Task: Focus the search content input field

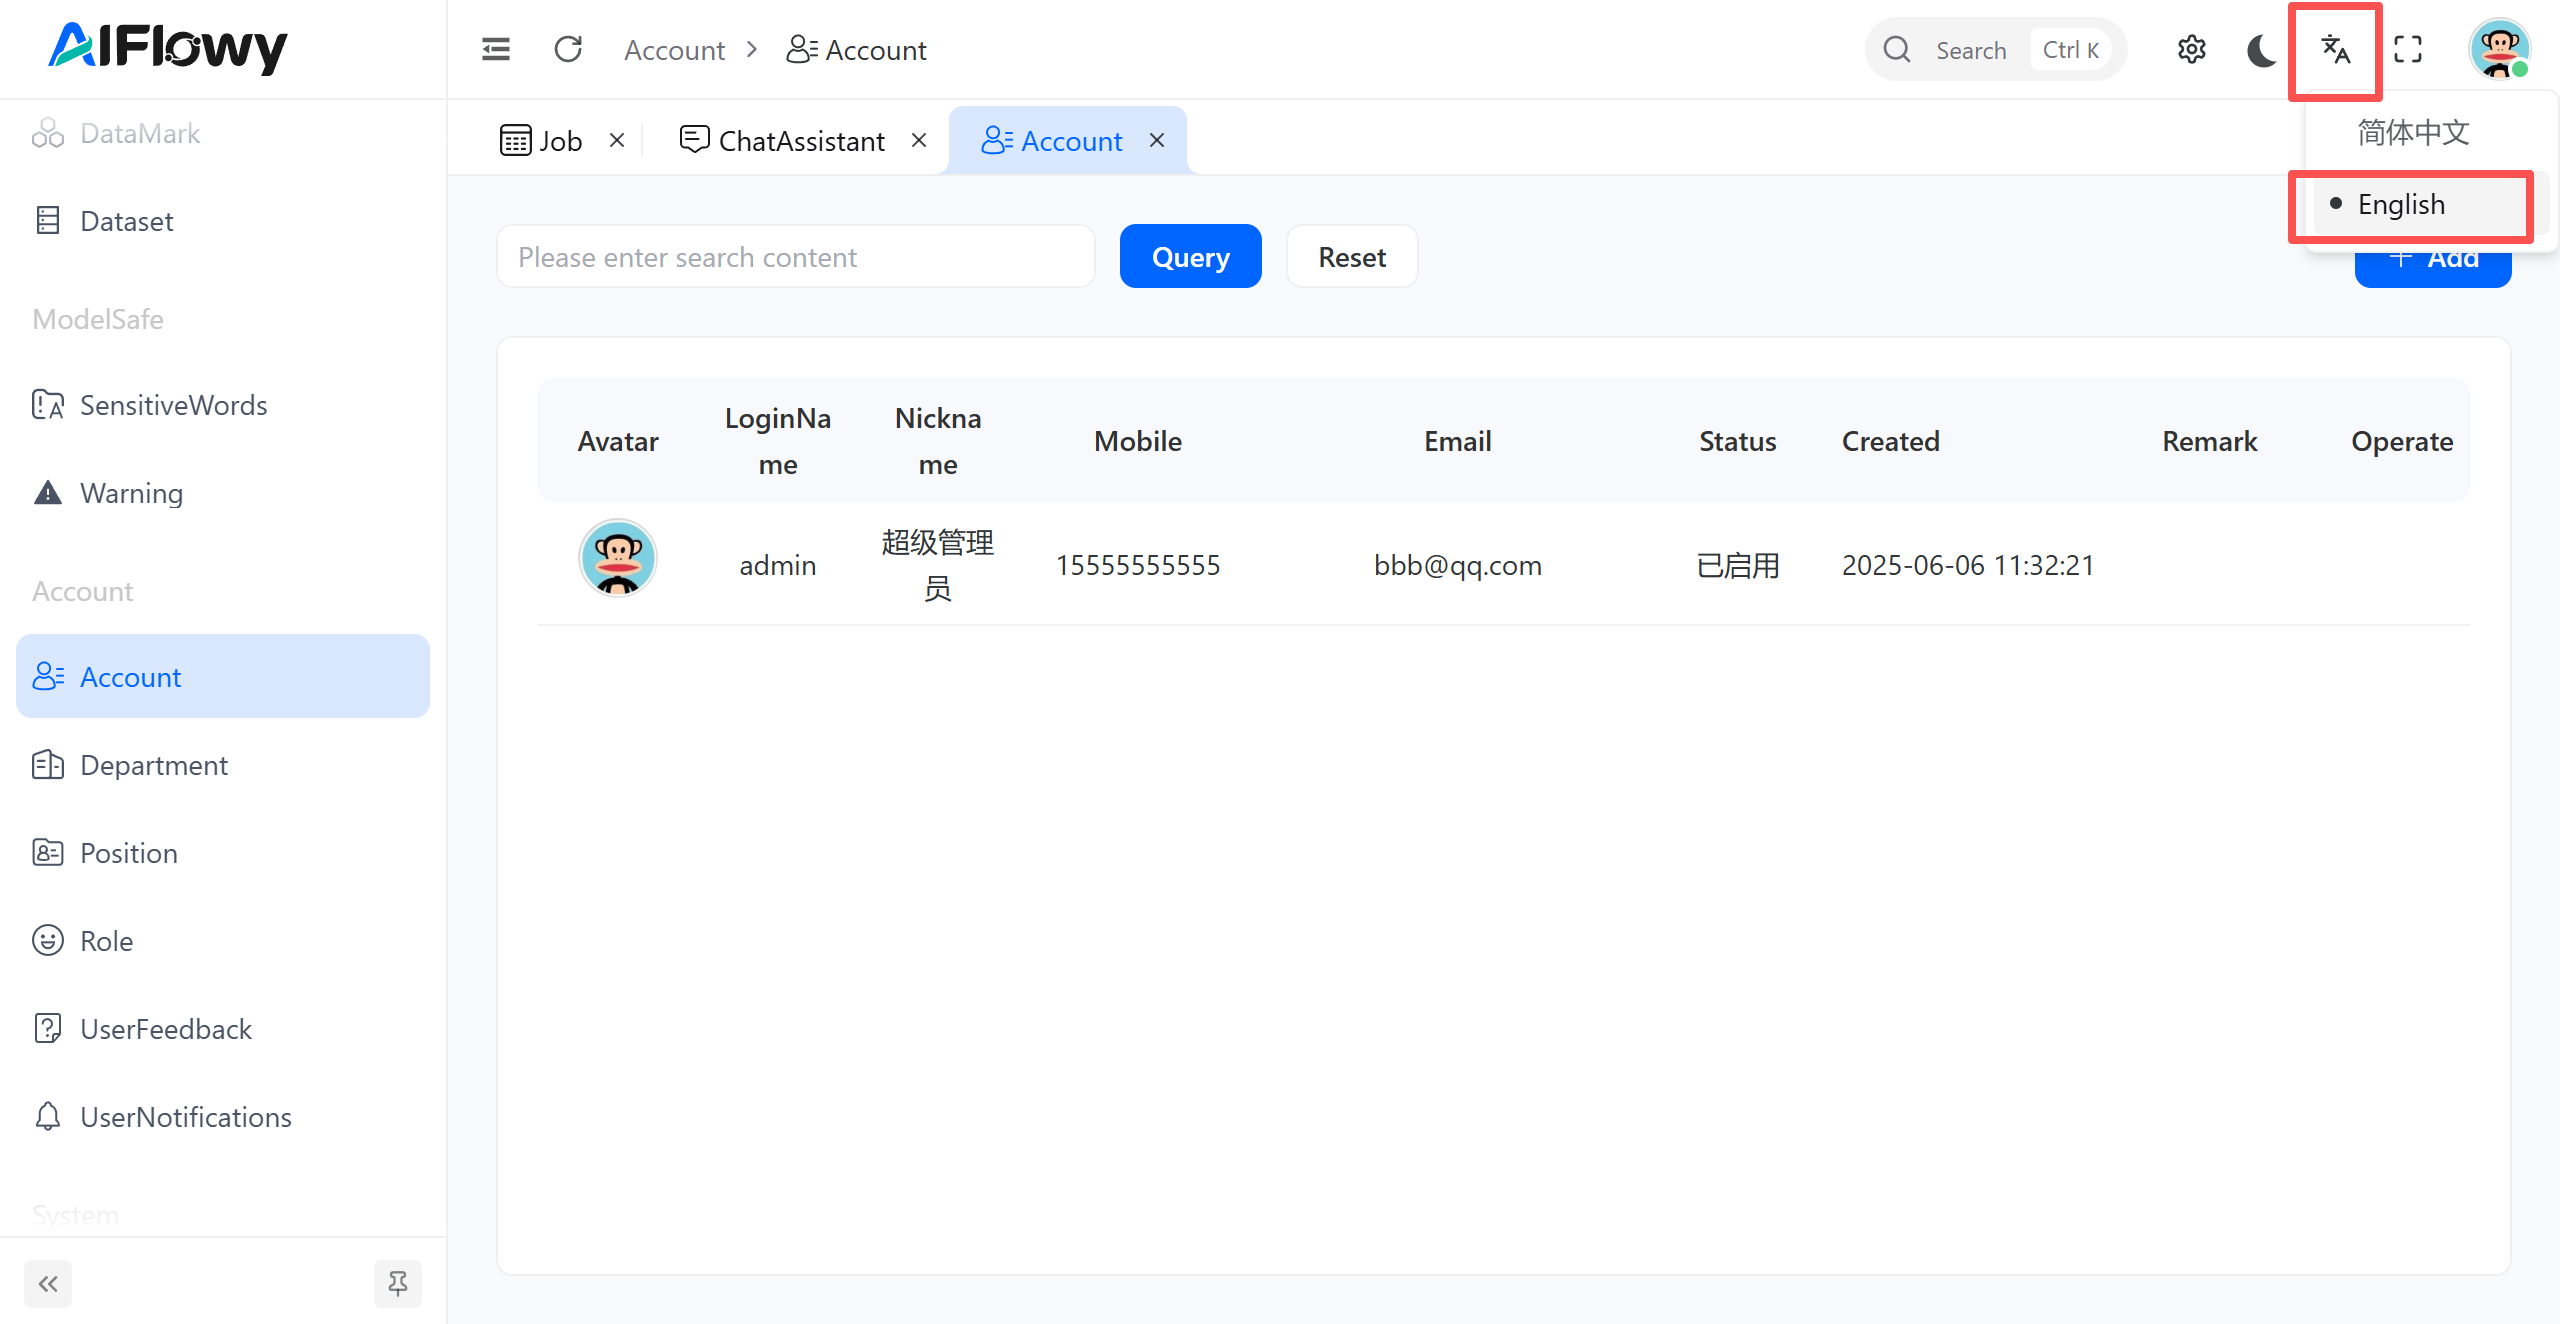Action: click(x=795, y=257)
